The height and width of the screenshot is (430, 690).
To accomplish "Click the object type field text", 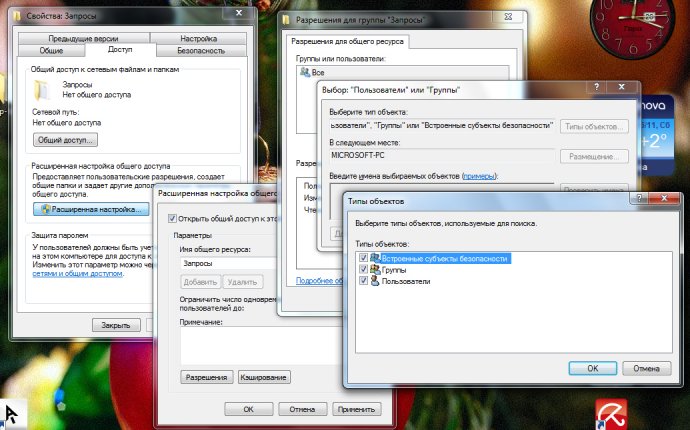I will (441, 125).
